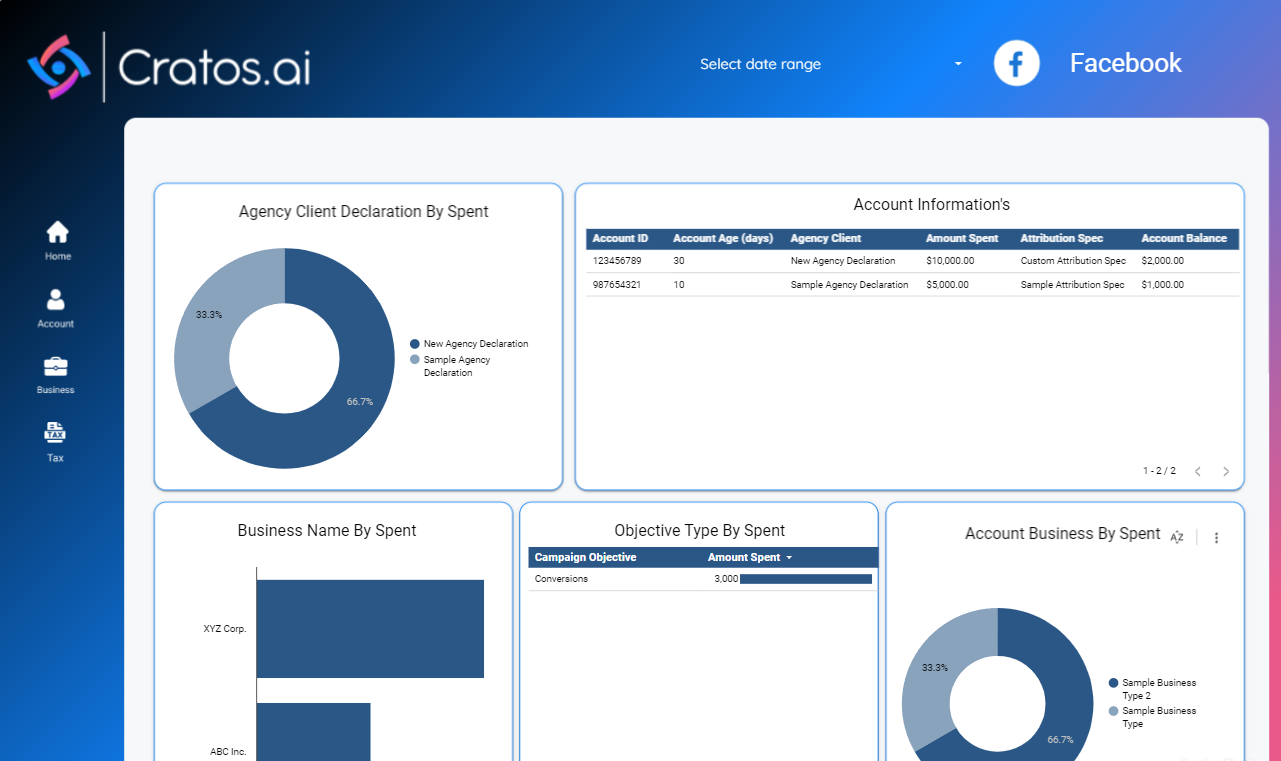Click the $1,000.00 account balance cell

(x=1162, y=285)
